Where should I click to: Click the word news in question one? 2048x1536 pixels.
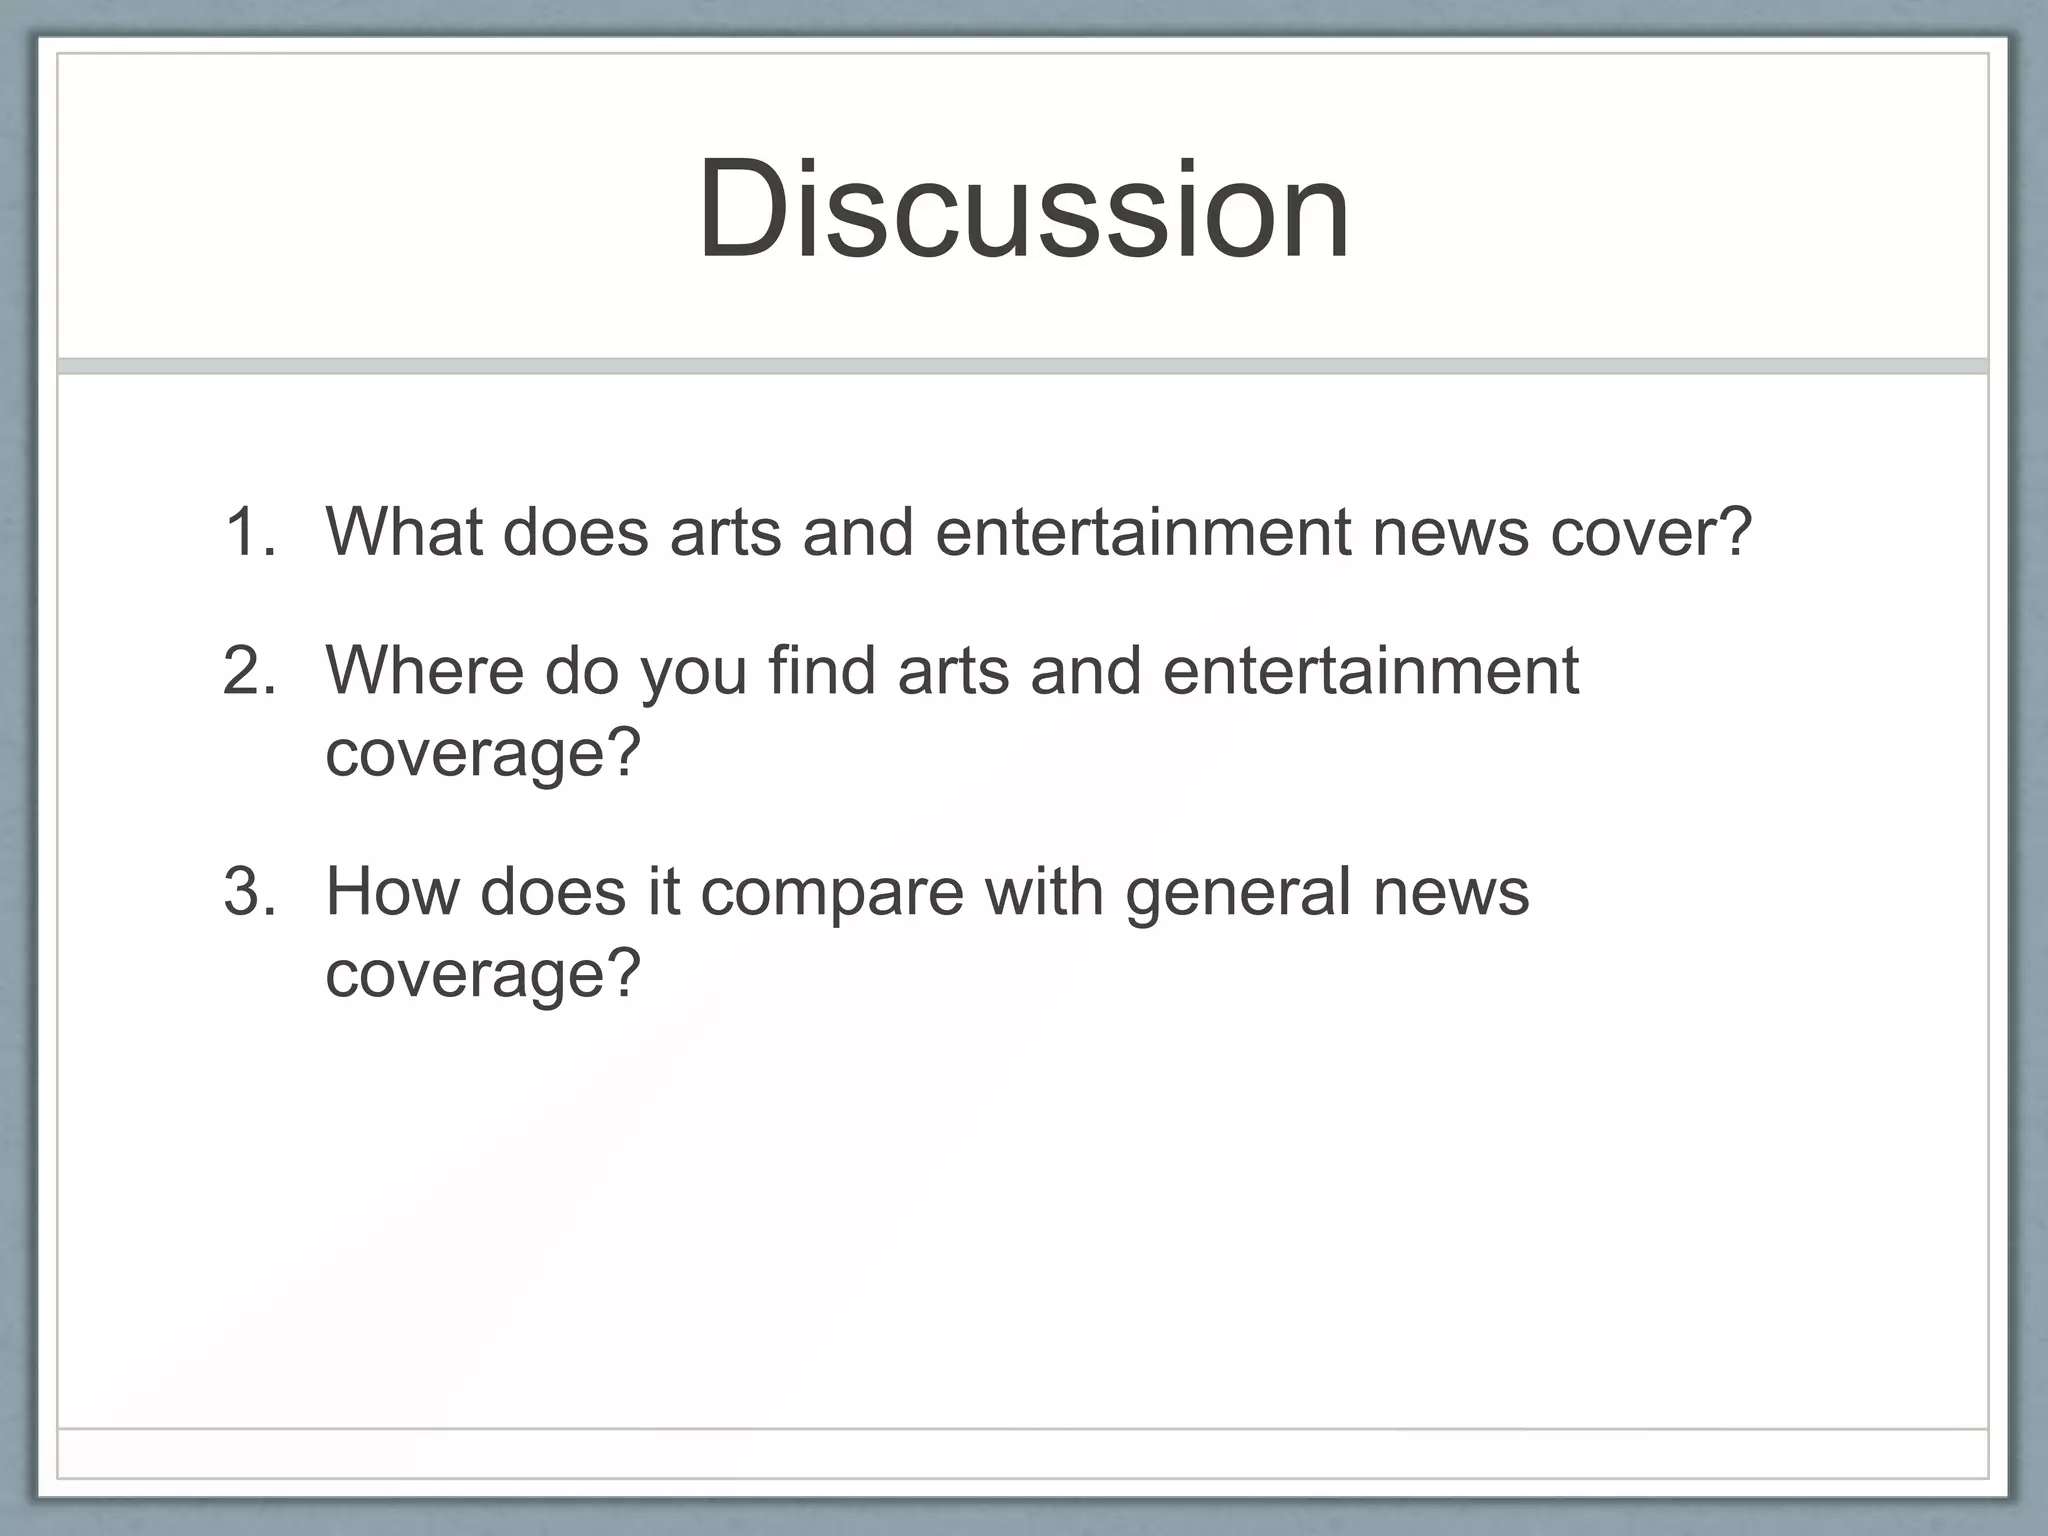[1450, 531]
